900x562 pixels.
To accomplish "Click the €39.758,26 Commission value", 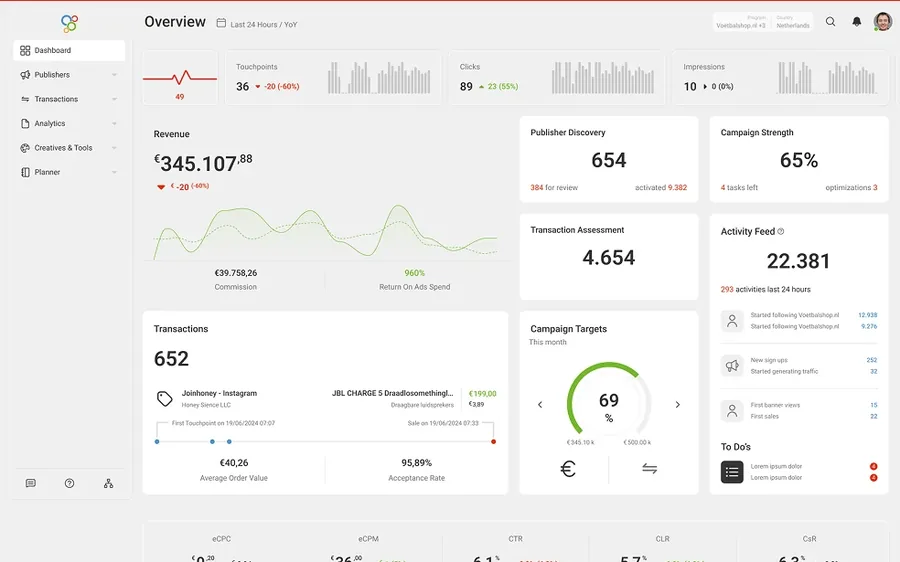I will click(x=235, y=273).
